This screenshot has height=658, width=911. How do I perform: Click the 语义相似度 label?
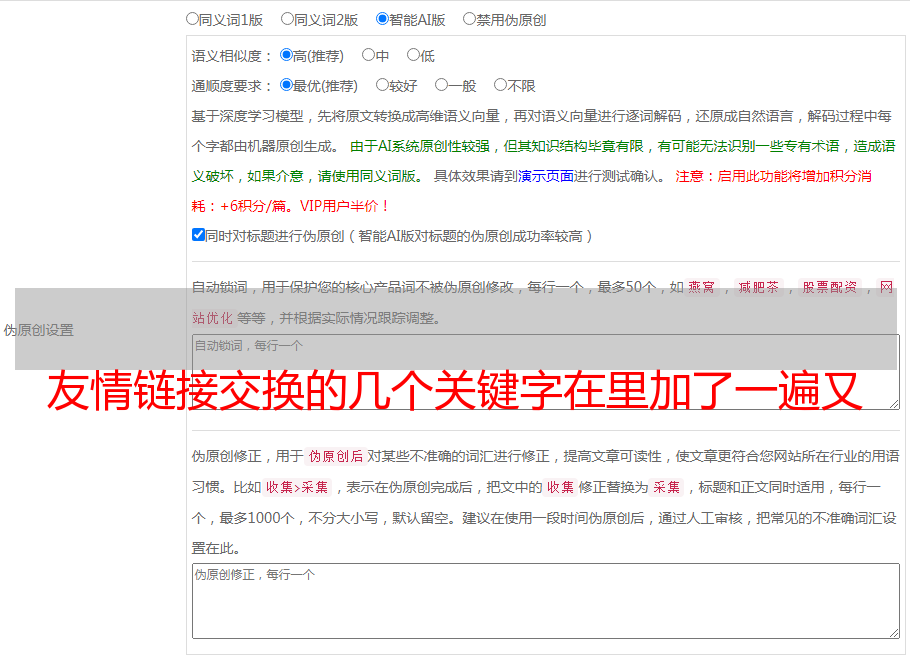click(232, 56)
